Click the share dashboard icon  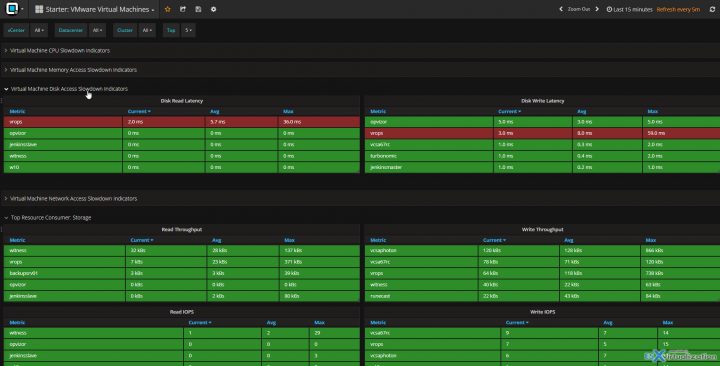tap(183, 9)
